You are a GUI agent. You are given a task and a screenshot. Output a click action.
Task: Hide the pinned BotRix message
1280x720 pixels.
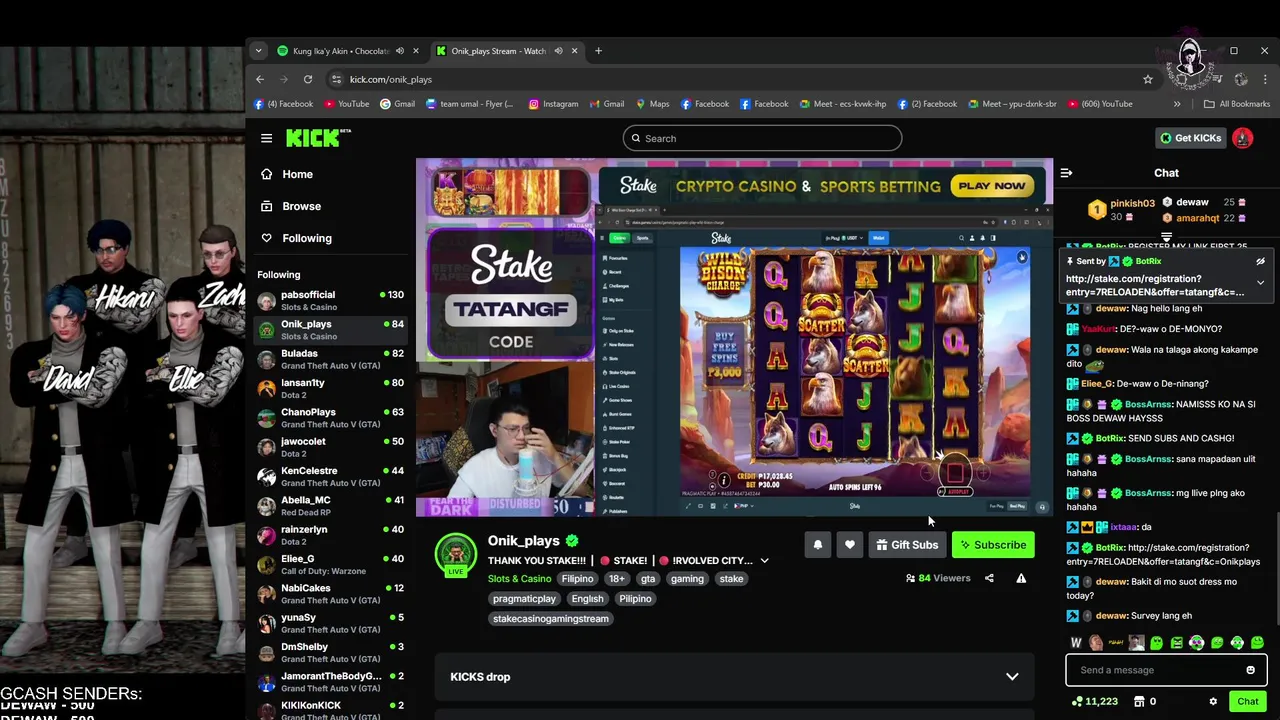[x=1260, y=261]
